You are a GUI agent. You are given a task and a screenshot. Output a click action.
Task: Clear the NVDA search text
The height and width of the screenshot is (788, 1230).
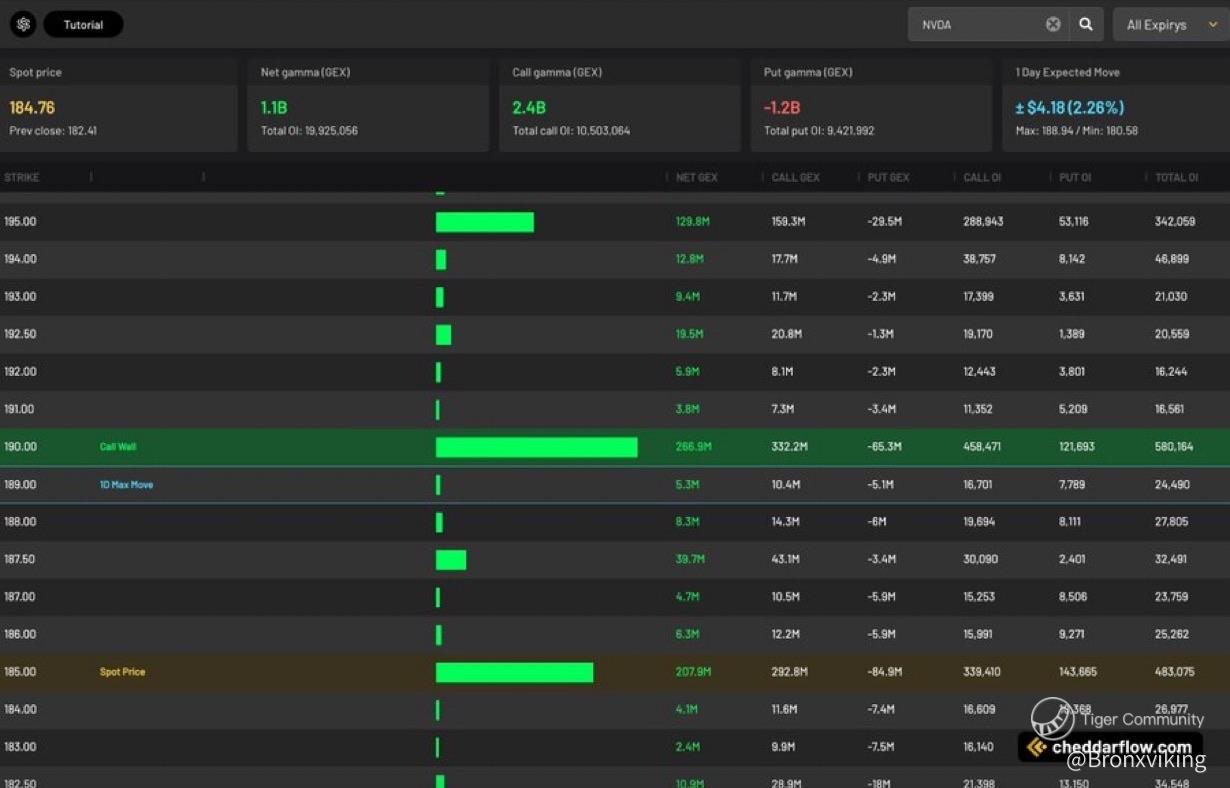[x=1053, y=25]
